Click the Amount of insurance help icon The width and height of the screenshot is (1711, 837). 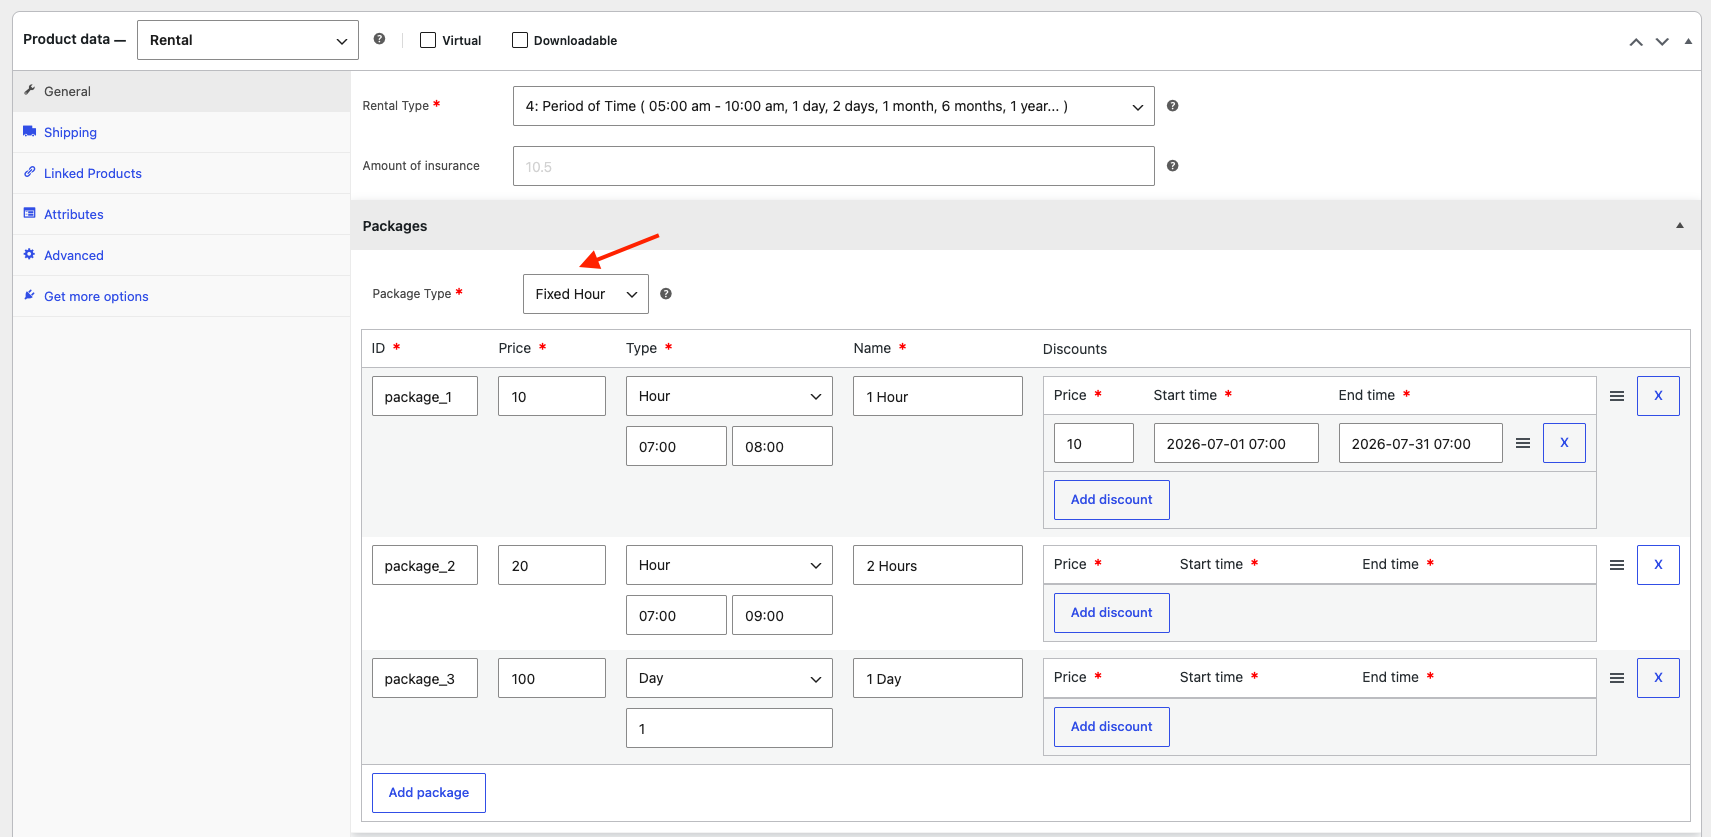[1172, 166]
